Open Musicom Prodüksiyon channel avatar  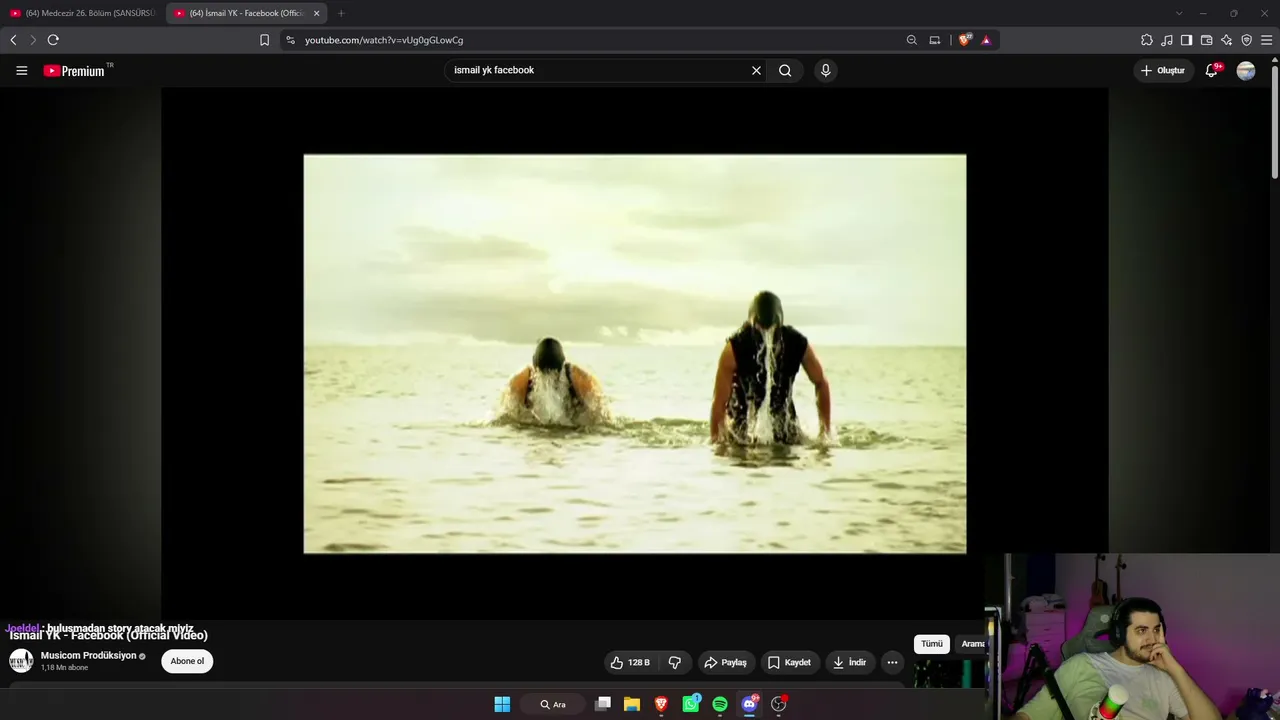coord(21,661)
